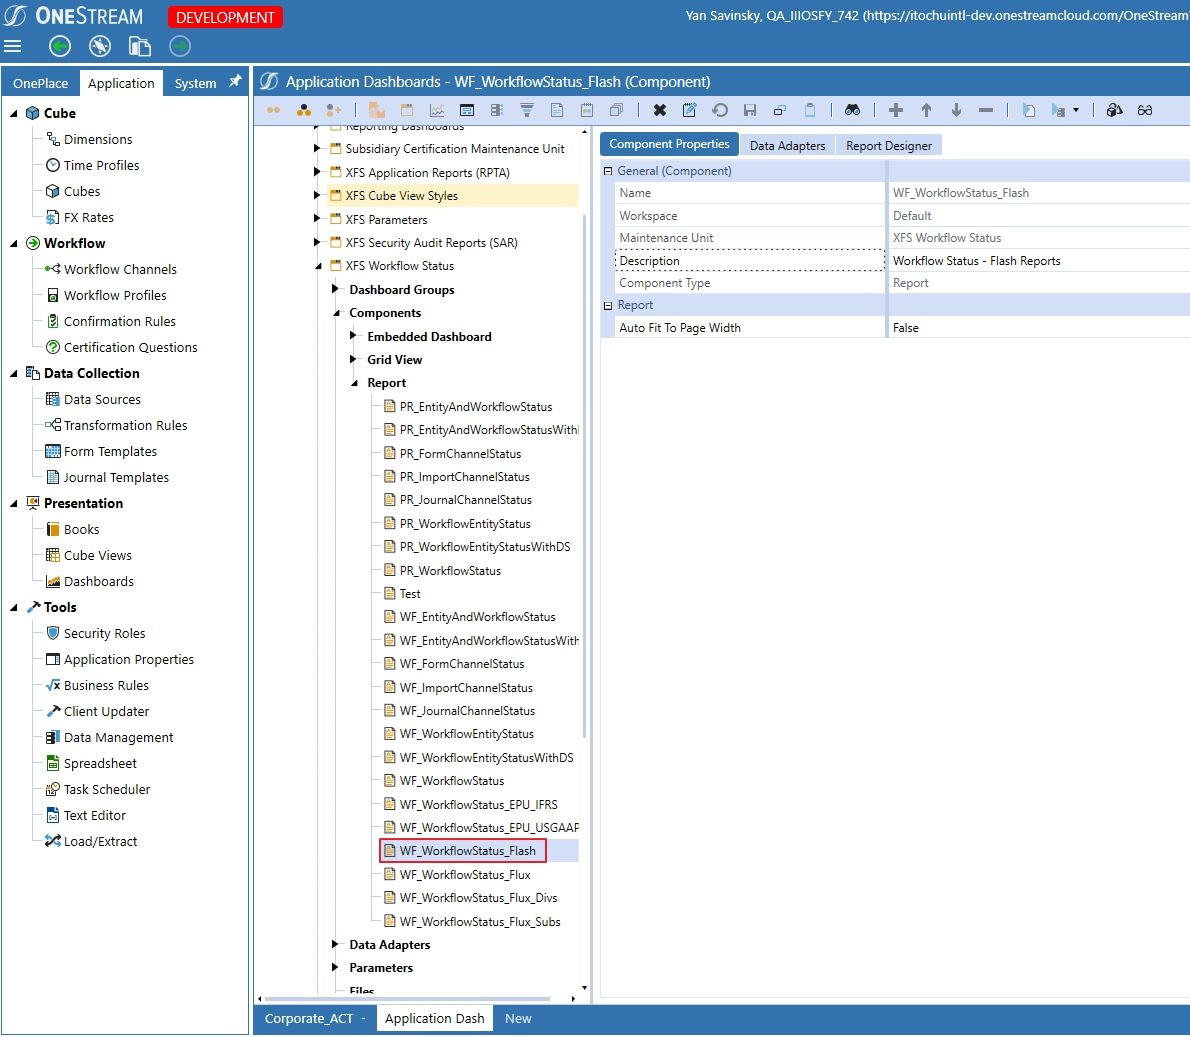Screen dimensions: 1190x1037
Task: Collapse the General (Component) section
Action: coord(608,171)
